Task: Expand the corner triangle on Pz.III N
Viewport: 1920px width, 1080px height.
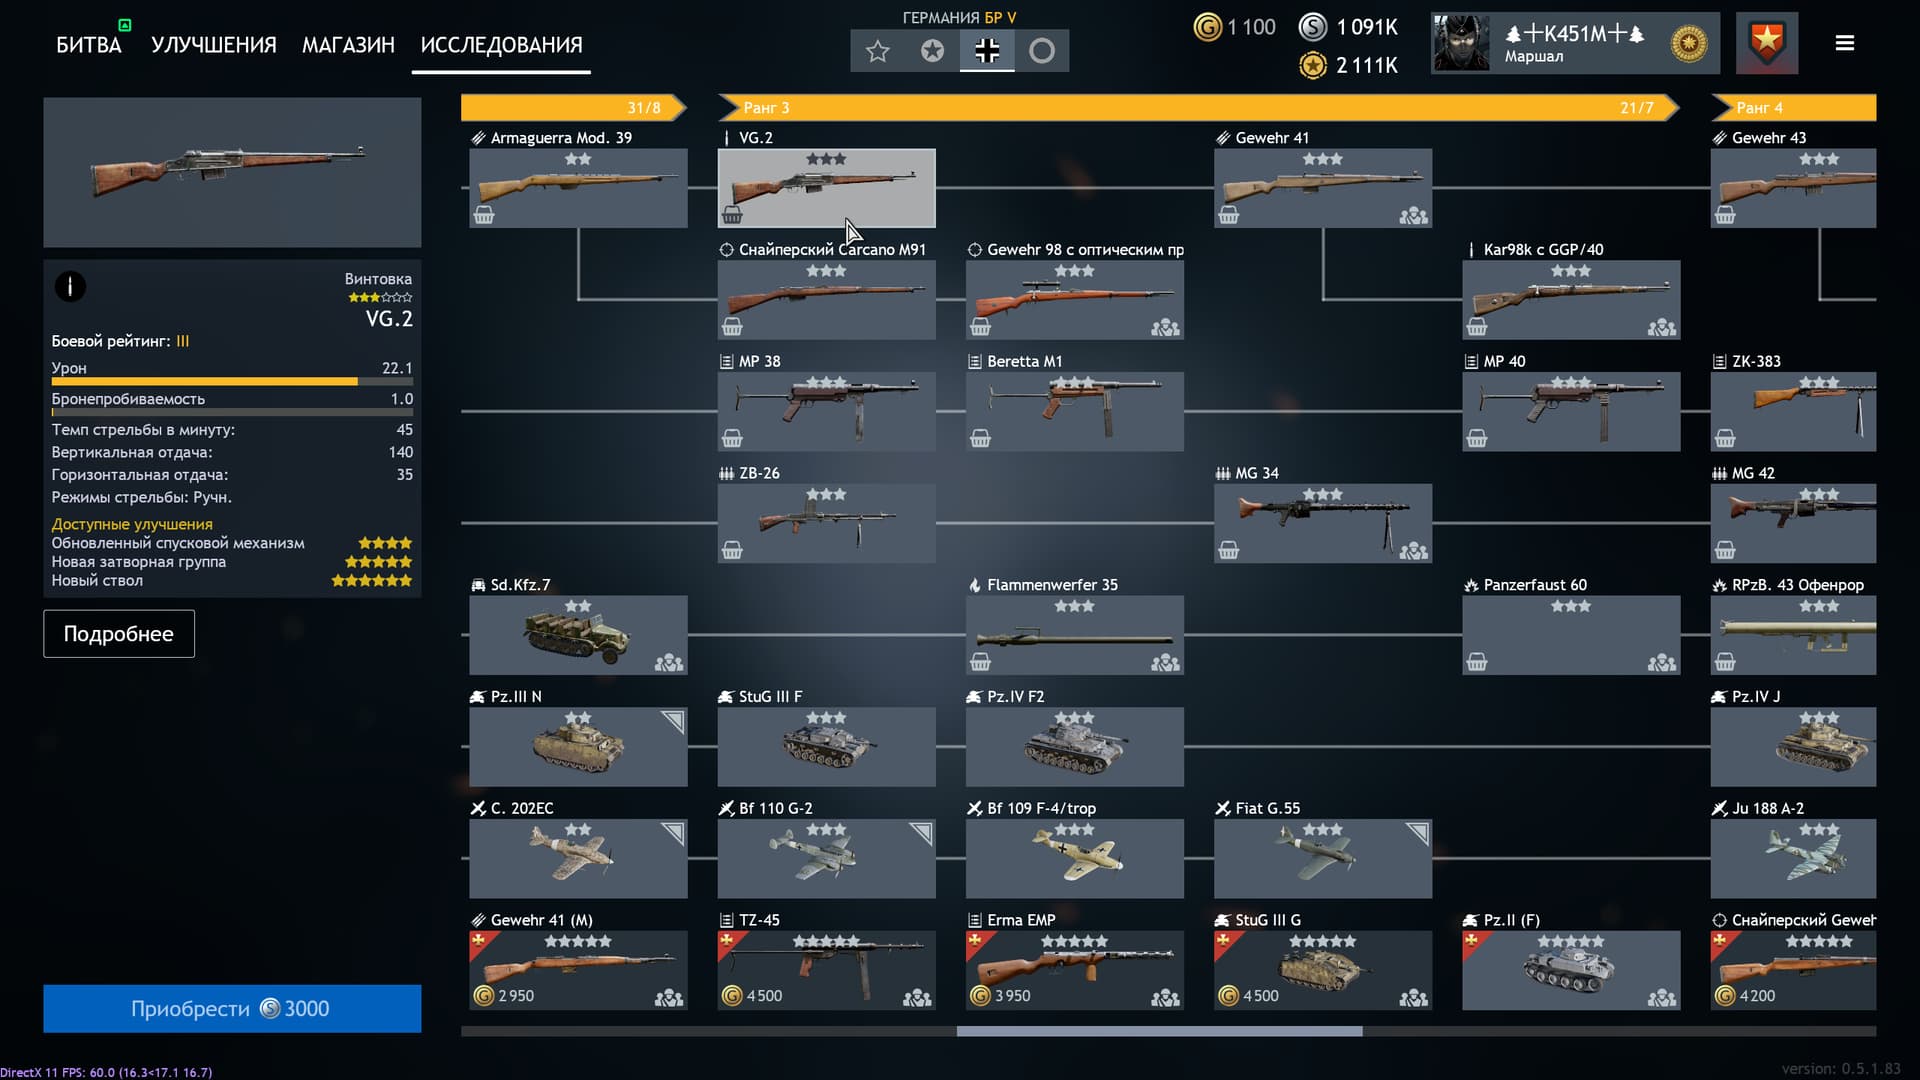Action: pyautogui.click(x=673, y=721)
